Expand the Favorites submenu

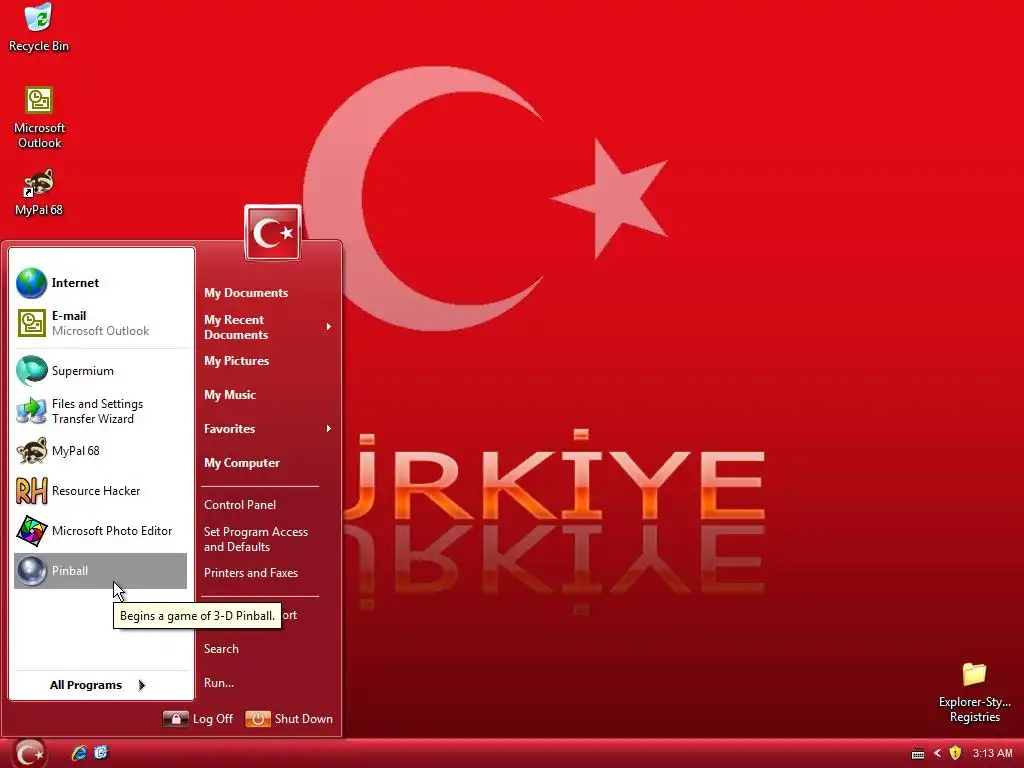(268, 429)
